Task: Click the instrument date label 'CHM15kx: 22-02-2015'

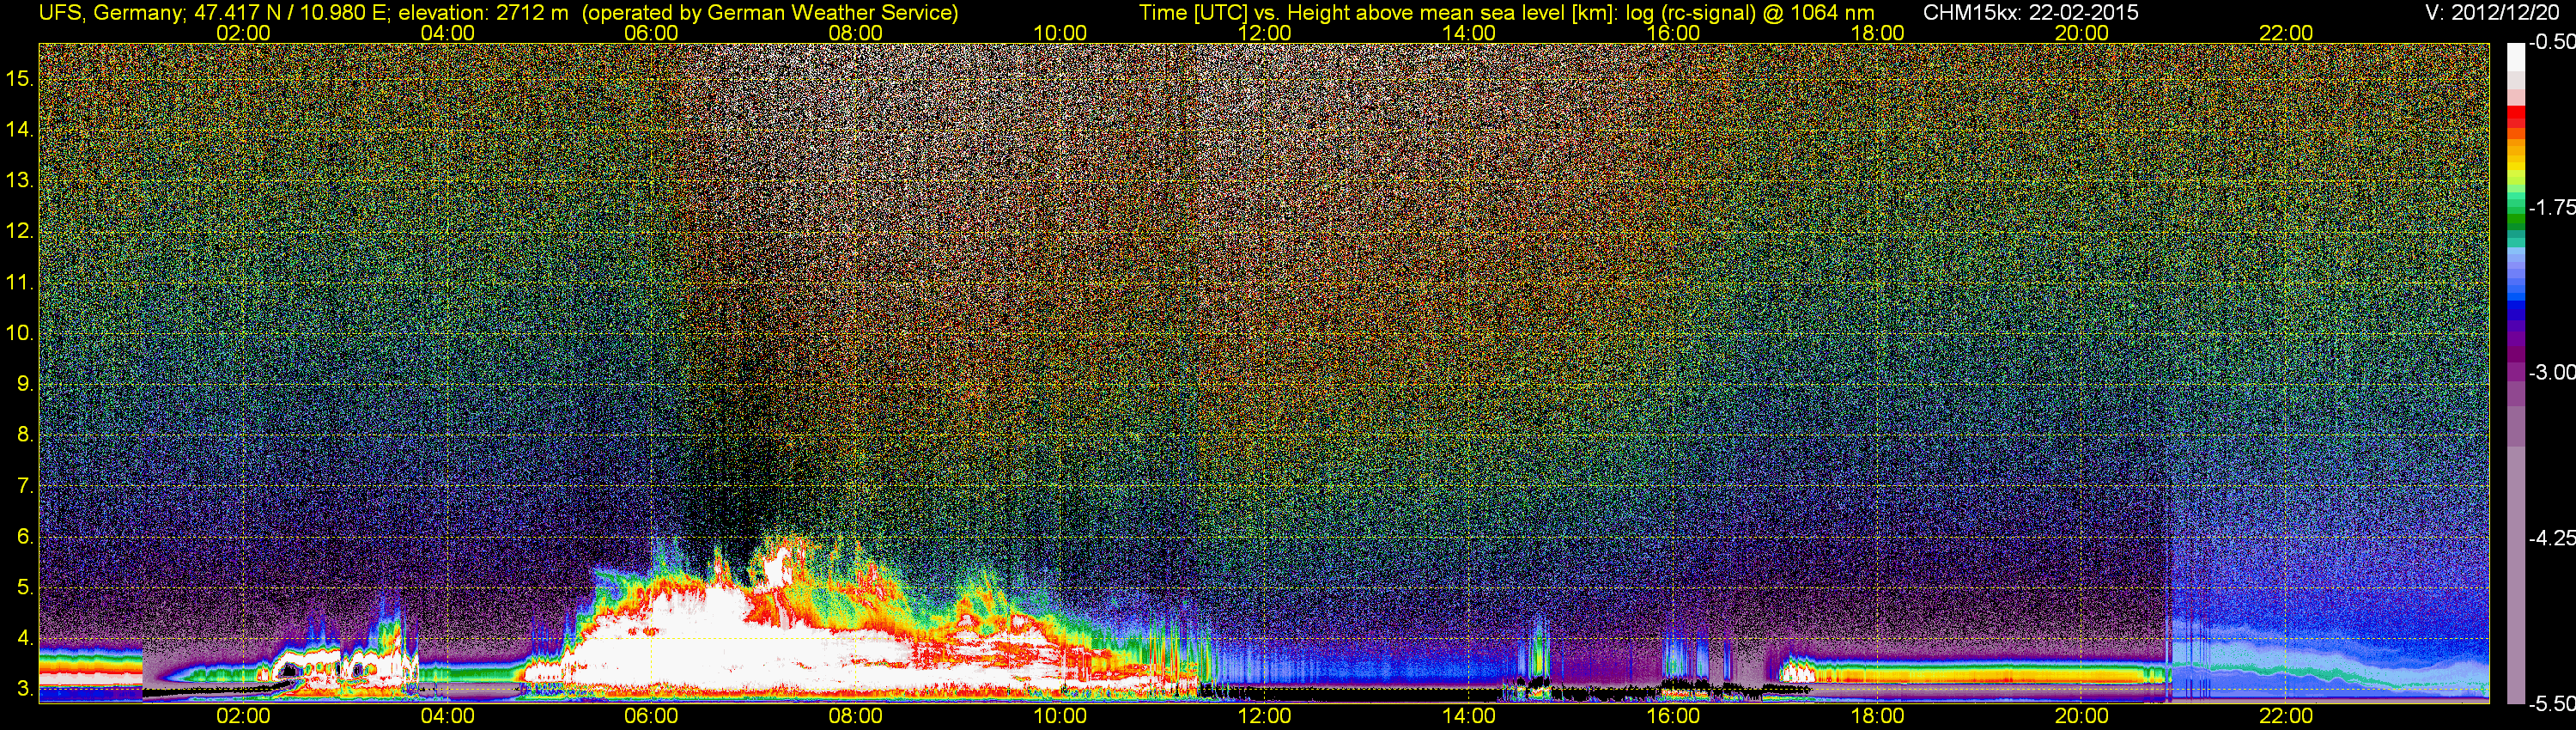Action: pyautogui.click(x=2030, y=13)
